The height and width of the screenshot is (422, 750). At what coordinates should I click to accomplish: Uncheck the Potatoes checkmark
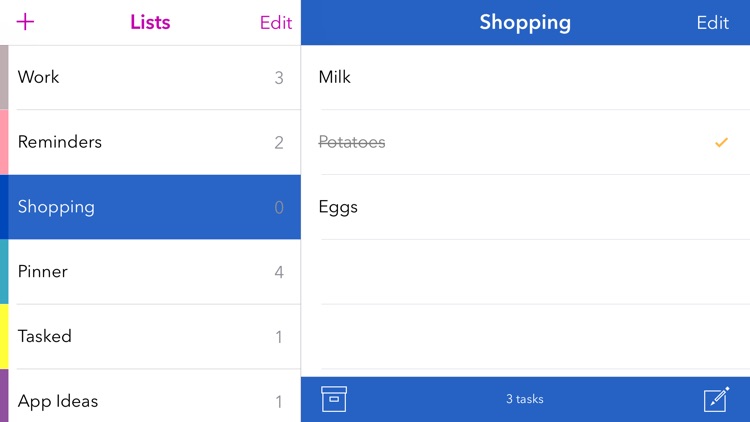721,143
